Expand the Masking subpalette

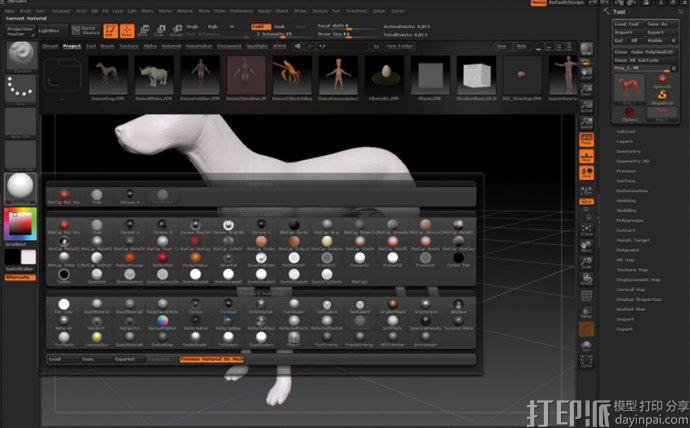[626, 201]
